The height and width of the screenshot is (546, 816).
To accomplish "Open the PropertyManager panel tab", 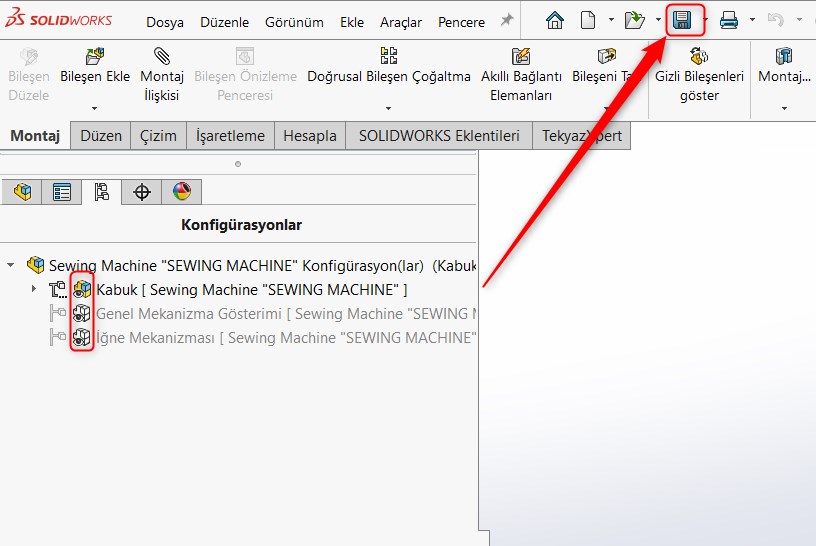I will (62, 192).
